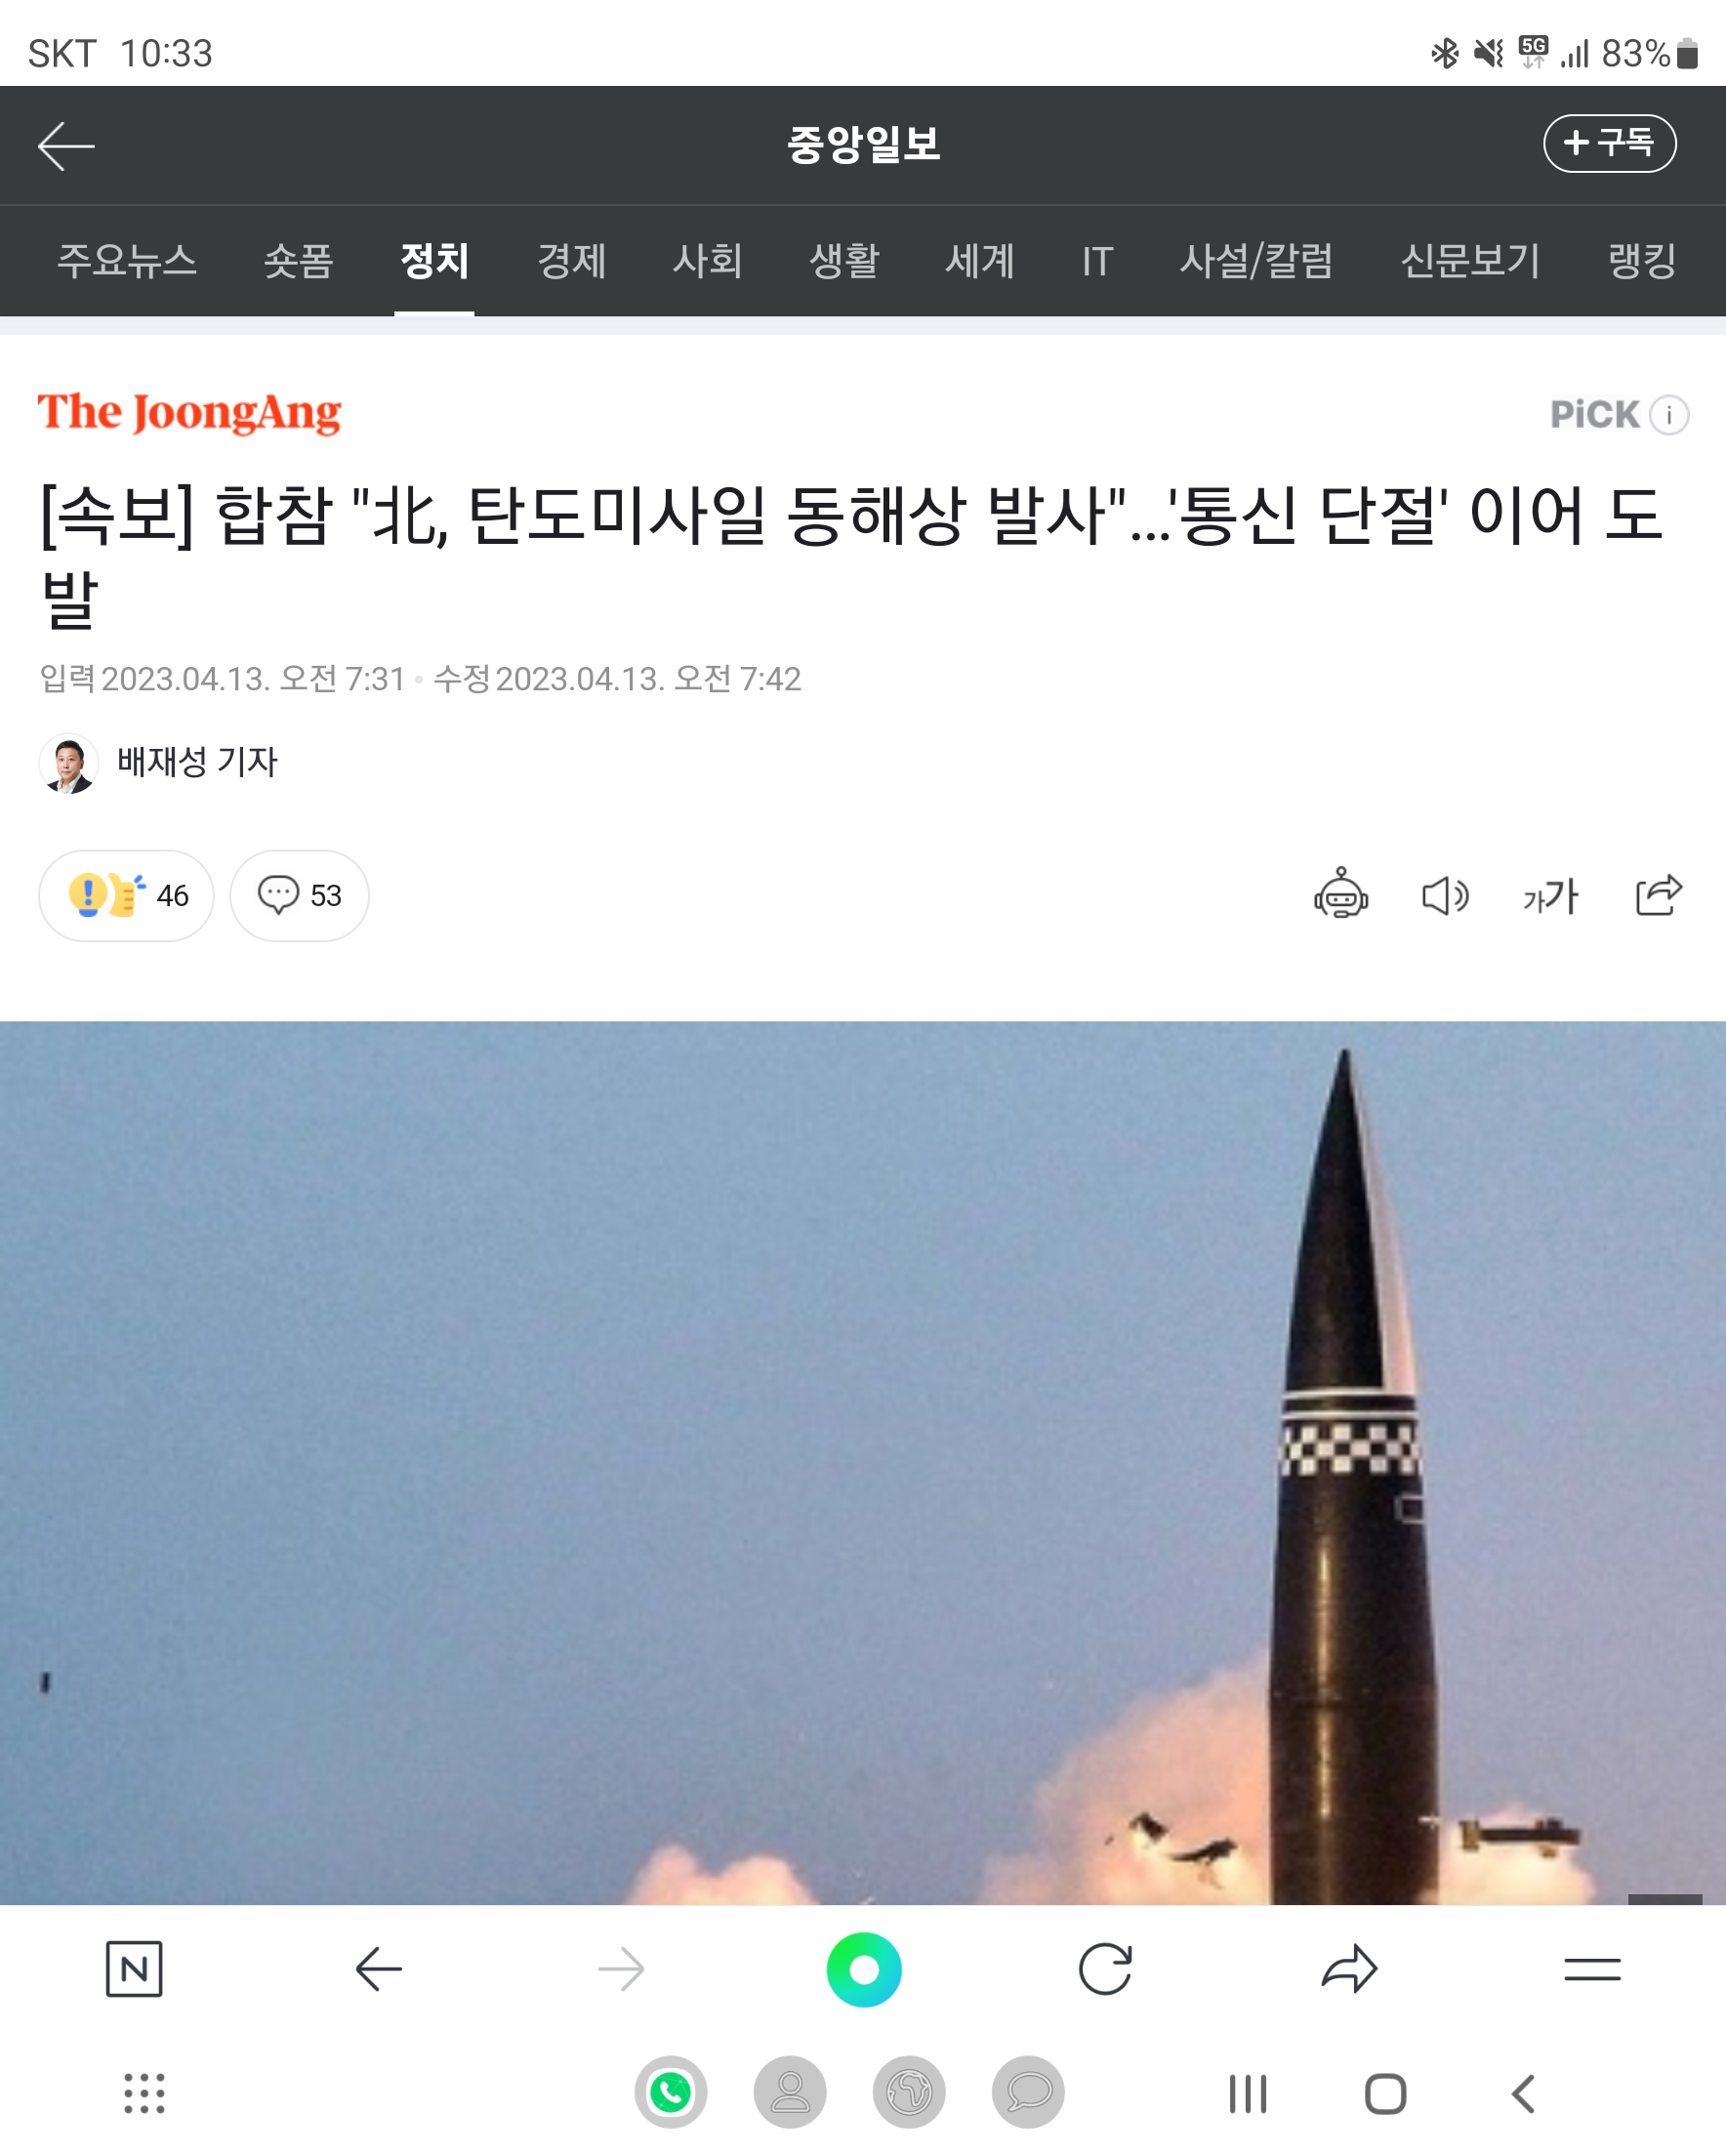Tap the green Naver search circle button
The height and width of the screenshot is (2156, 1726).
(x=864, y=1969)
